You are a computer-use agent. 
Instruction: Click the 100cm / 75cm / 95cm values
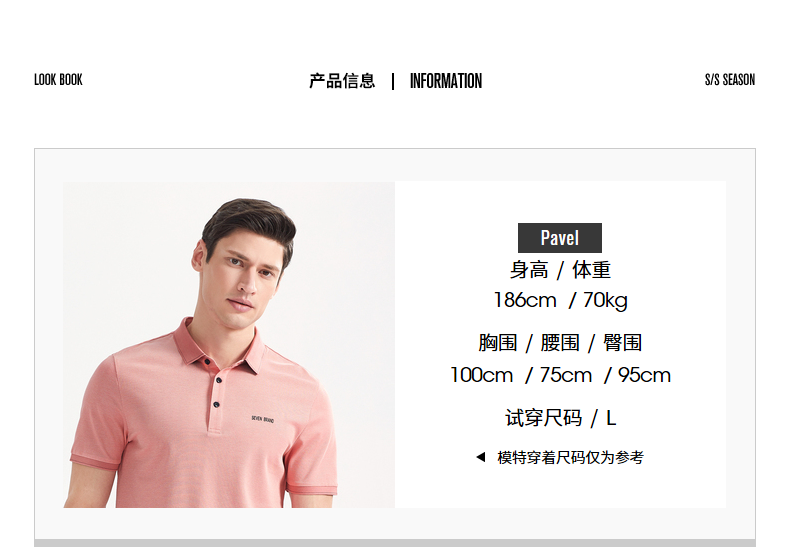tap(560, 375)
